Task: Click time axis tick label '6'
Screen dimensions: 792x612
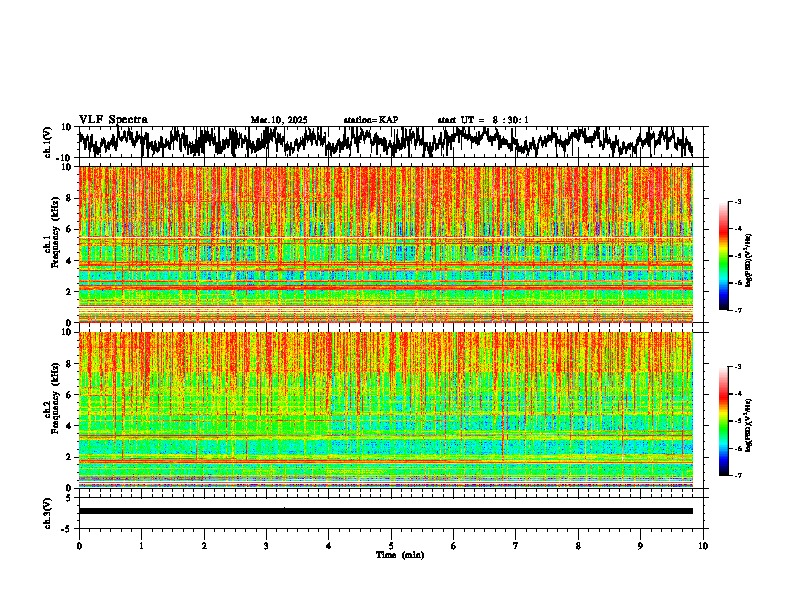Action: 454,546
